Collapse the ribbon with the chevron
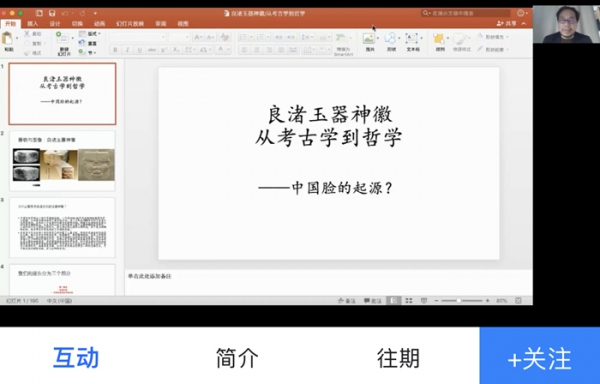This screenshot has height=384, width=600. (x=524, y=24)
